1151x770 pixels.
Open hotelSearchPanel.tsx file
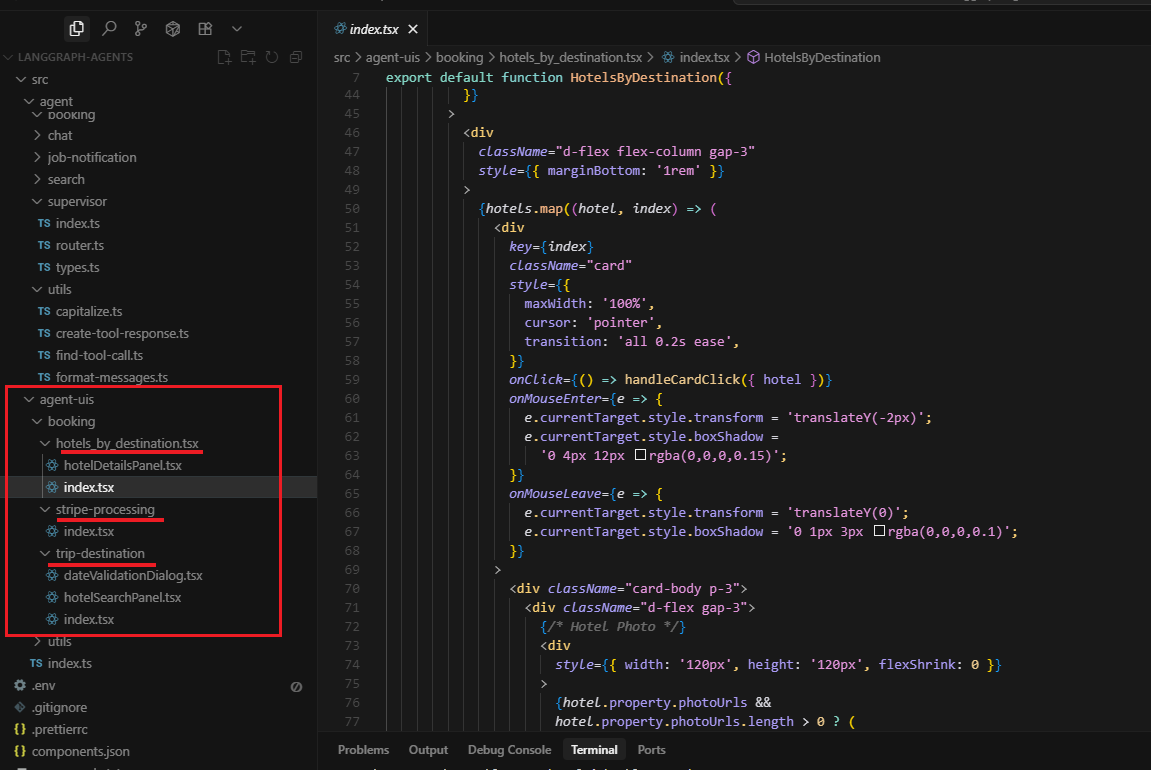point(122,597)
